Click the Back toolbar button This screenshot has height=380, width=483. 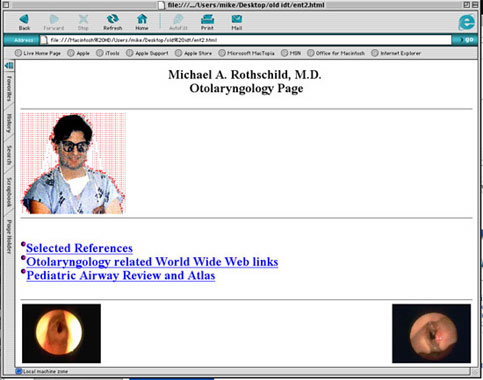tap(24, 22)
